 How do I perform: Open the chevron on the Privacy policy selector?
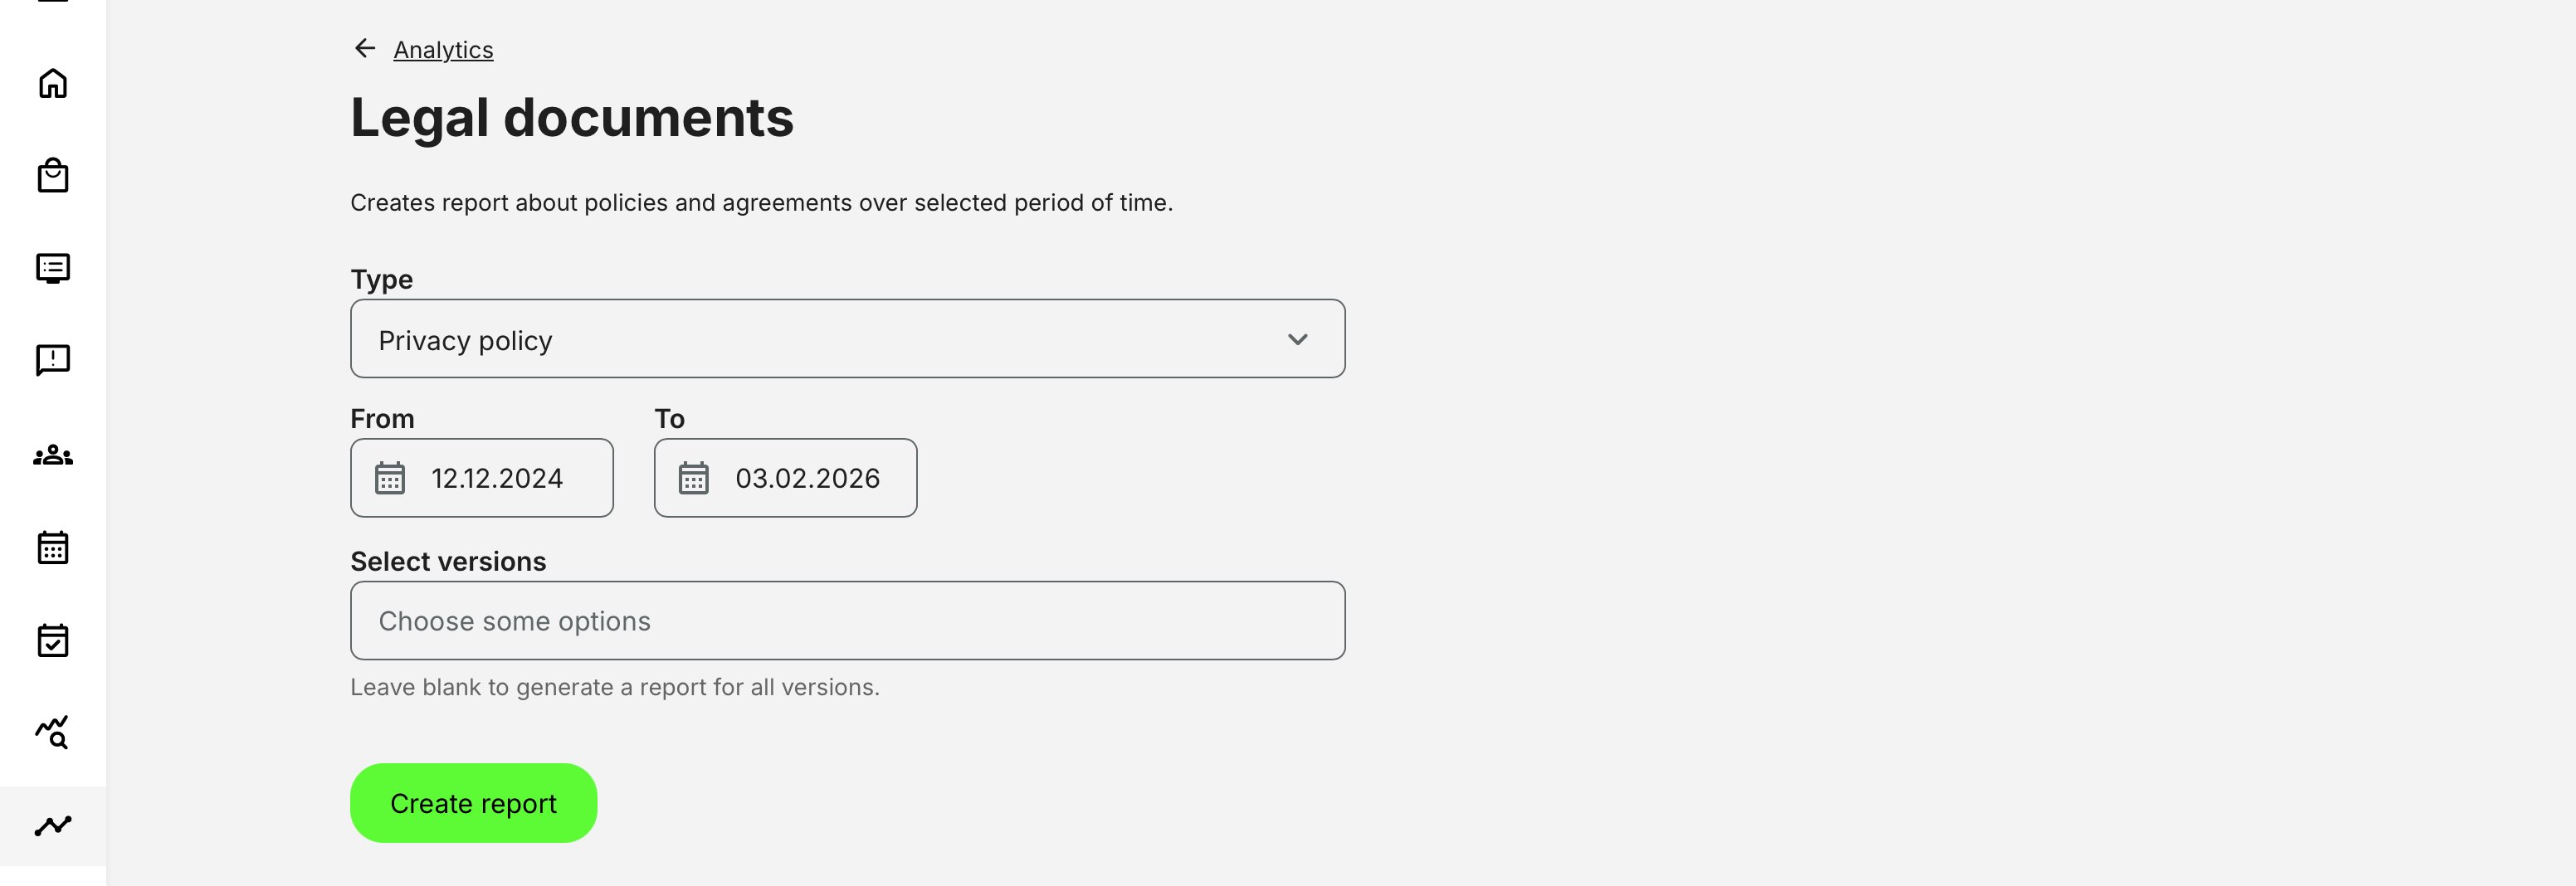[x=1299, y=339]
